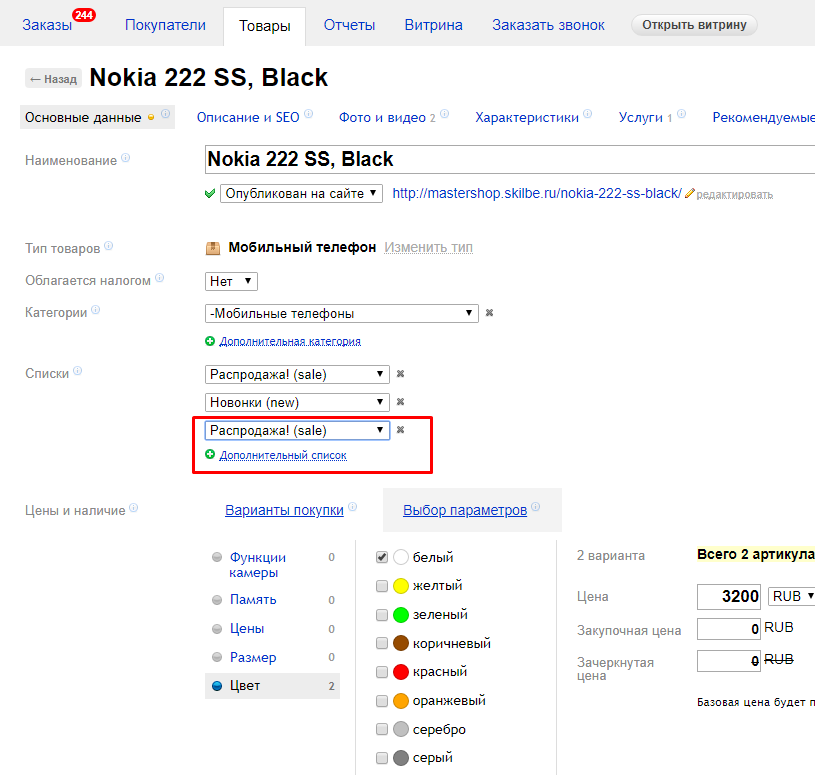Click help icon beside Облагается налогом
This screenshot has height=775, width=815.
[x=160, y=280]
